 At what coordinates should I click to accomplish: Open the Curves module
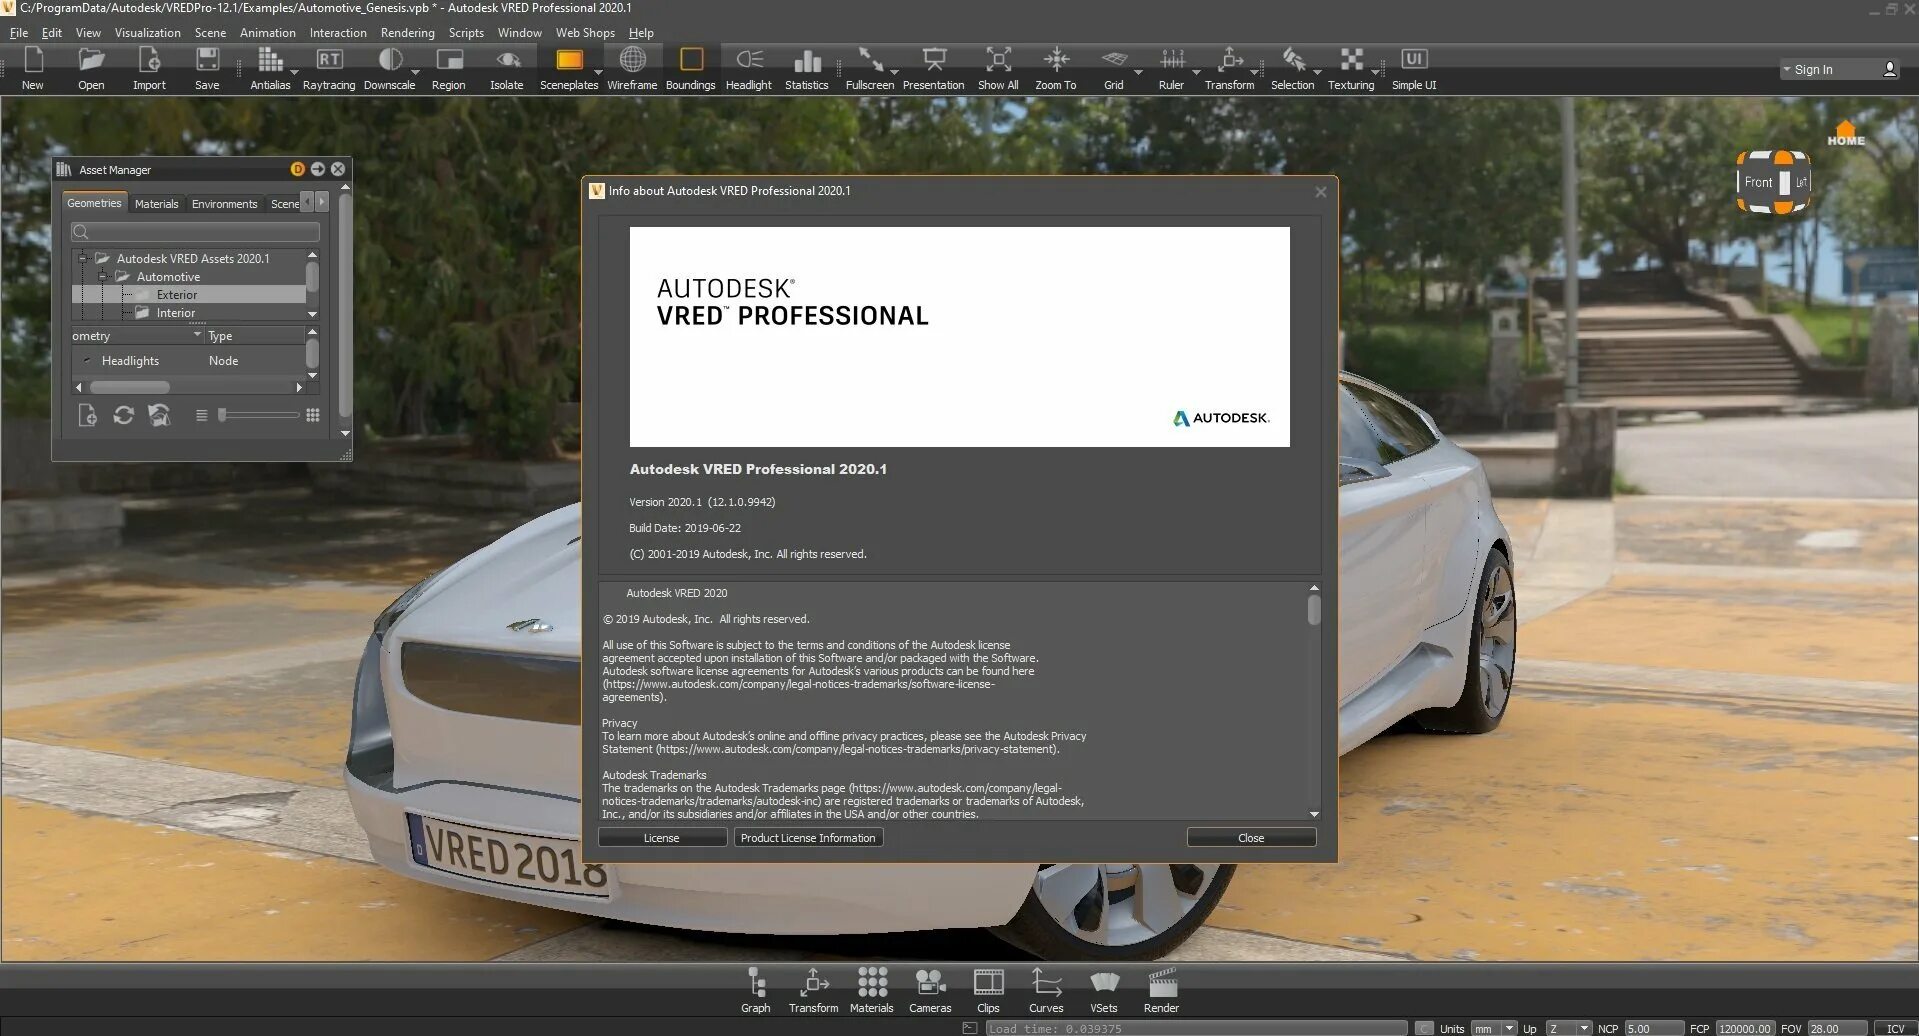point(1046,990)
